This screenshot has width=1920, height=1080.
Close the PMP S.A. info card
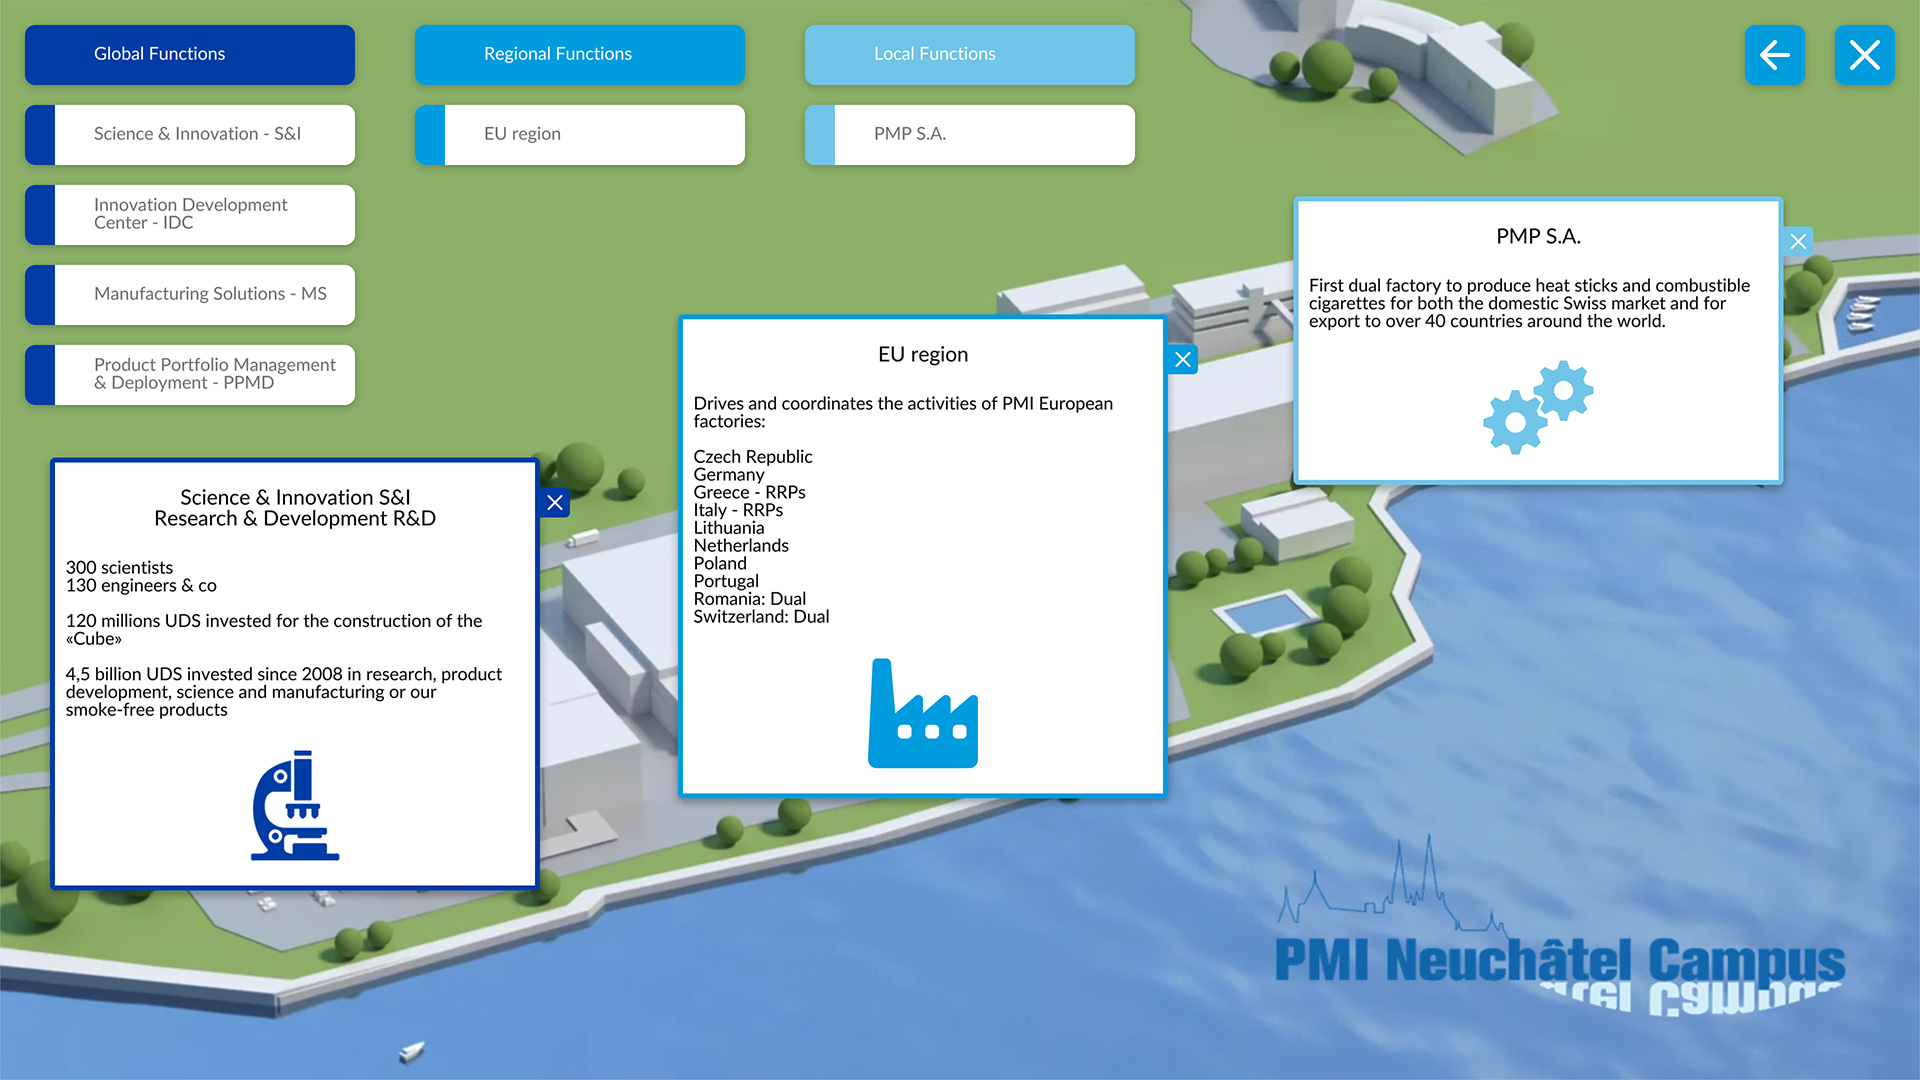tap(1798, 241)
